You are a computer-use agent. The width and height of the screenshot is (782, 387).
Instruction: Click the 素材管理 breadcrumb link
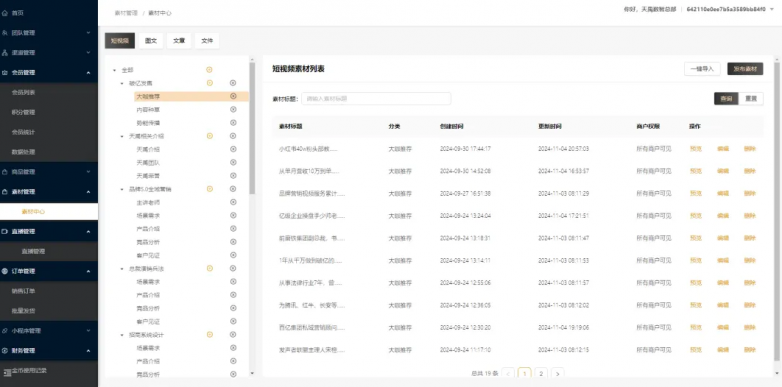click(125, 13)
